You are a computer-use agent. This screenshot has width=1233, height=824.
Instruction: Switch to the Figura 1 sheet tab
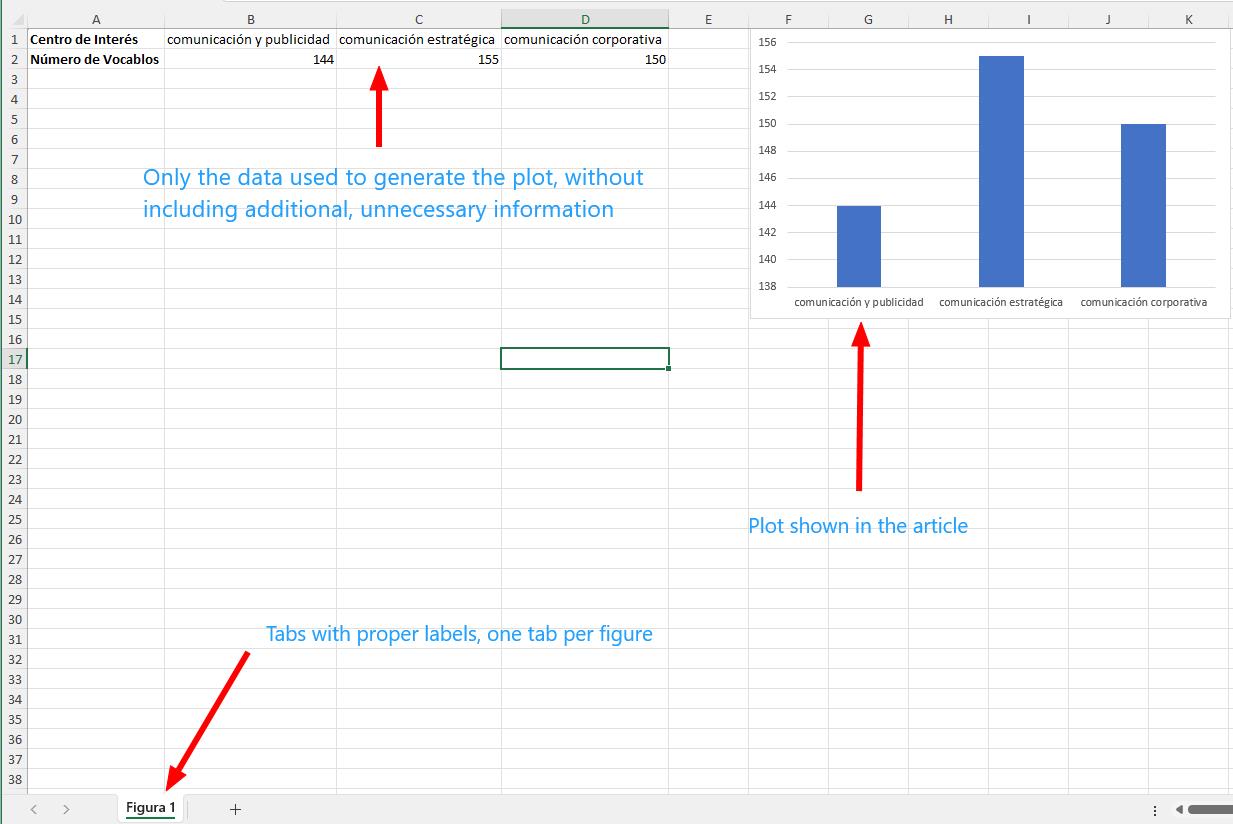(x=151, y=808)
